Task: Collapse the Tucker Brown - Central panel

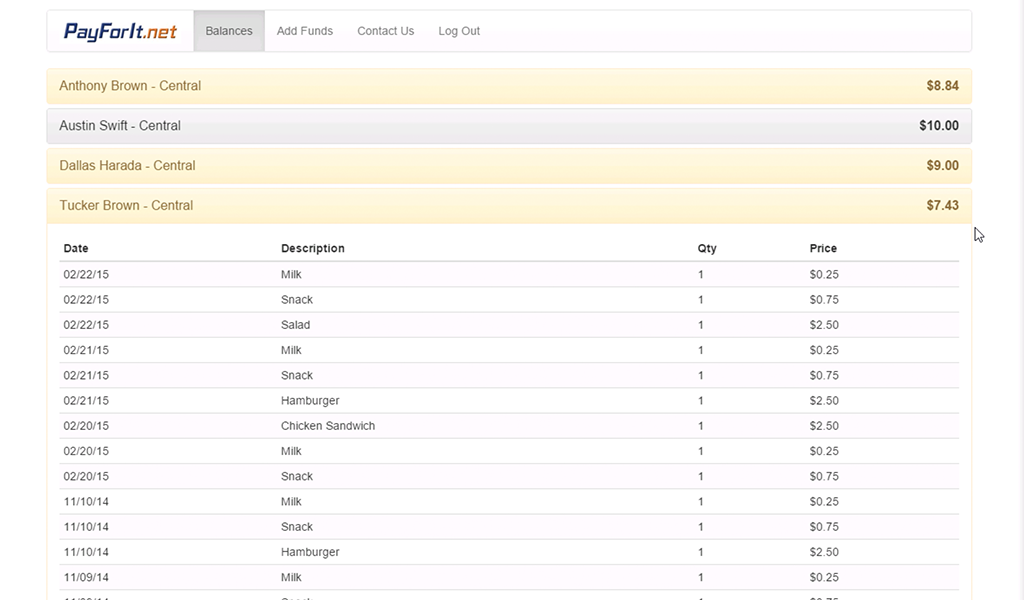Action: 509,206
